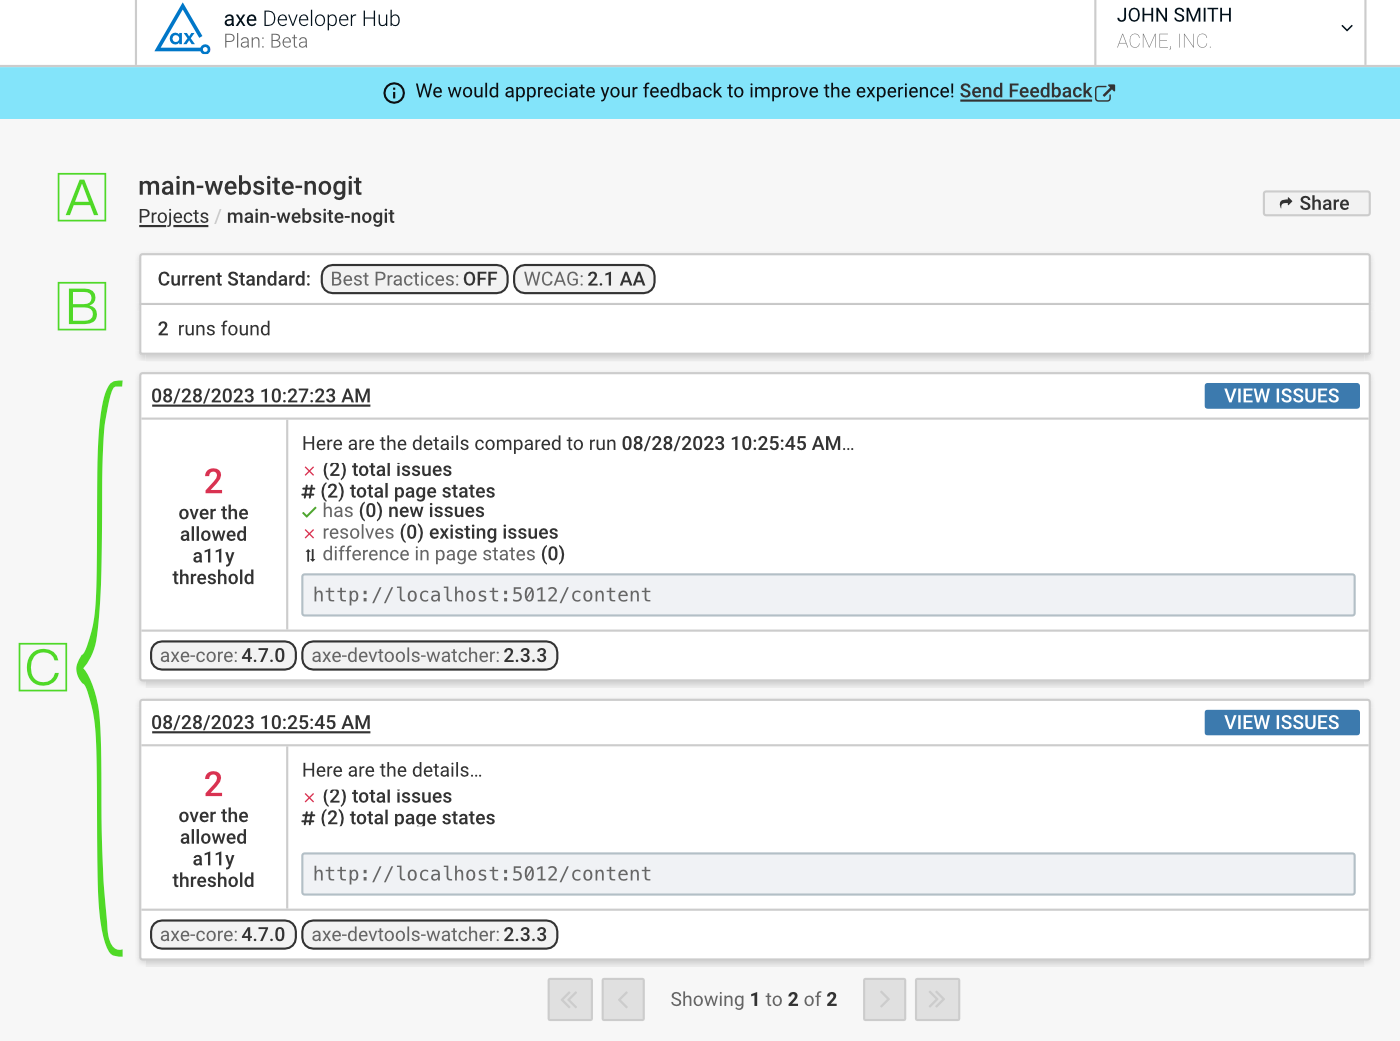Go to the first page of runs
The height and width of the screenshot is (1041, 1400).
click(x=570, y=999)
